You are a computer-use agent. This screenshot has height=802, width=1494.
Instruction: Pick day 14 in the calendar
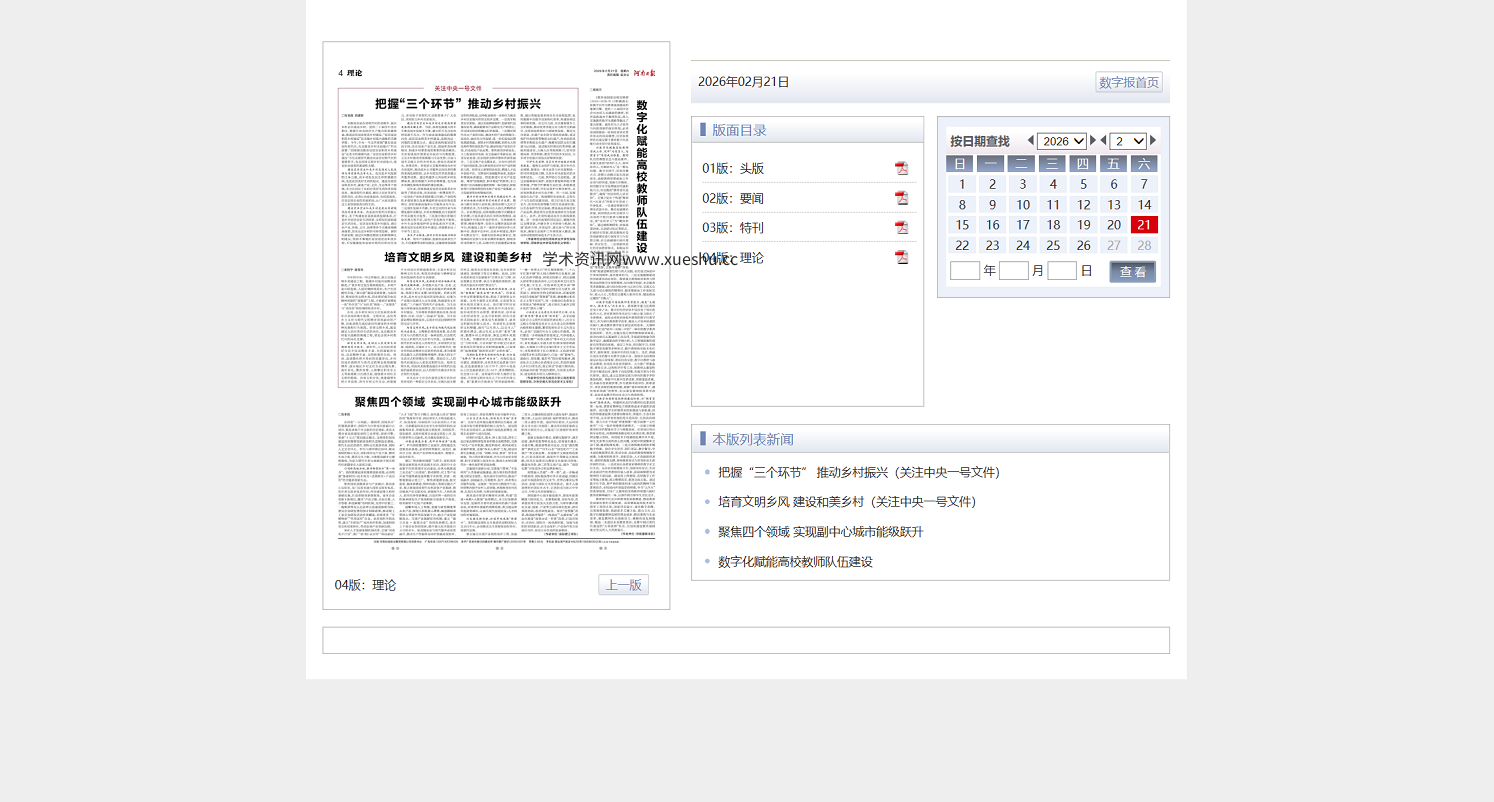[x=1144, y=205]
